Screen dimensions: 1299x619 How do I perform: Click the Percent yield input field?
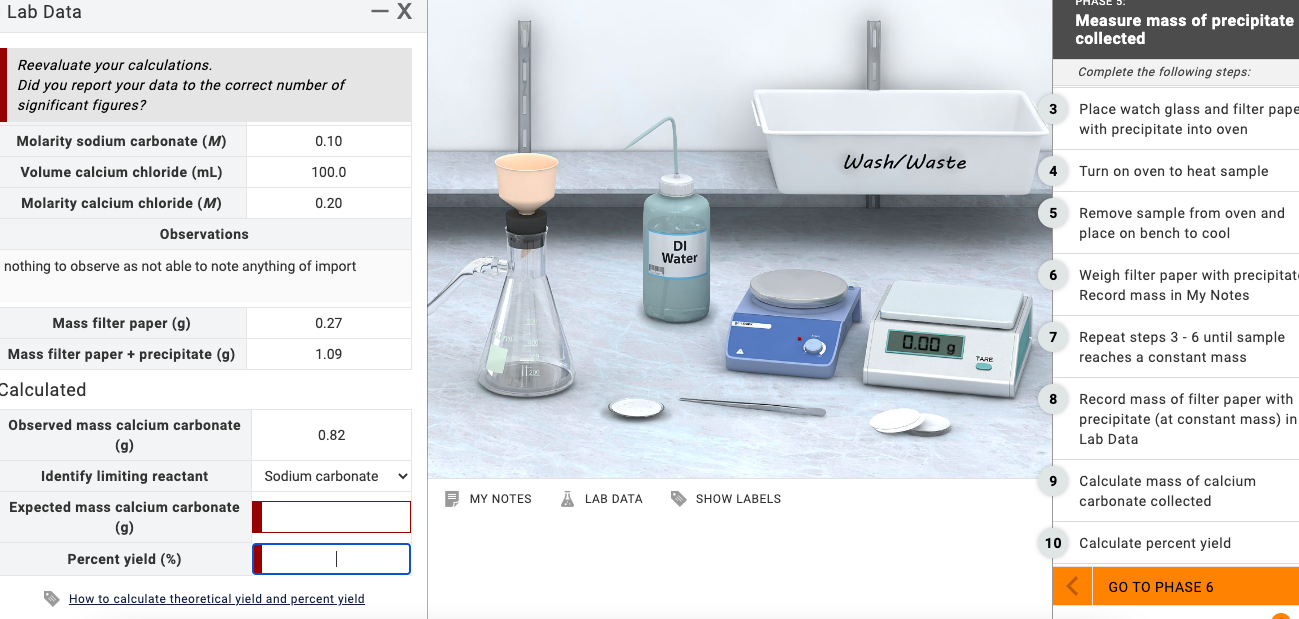pos(332,559)
